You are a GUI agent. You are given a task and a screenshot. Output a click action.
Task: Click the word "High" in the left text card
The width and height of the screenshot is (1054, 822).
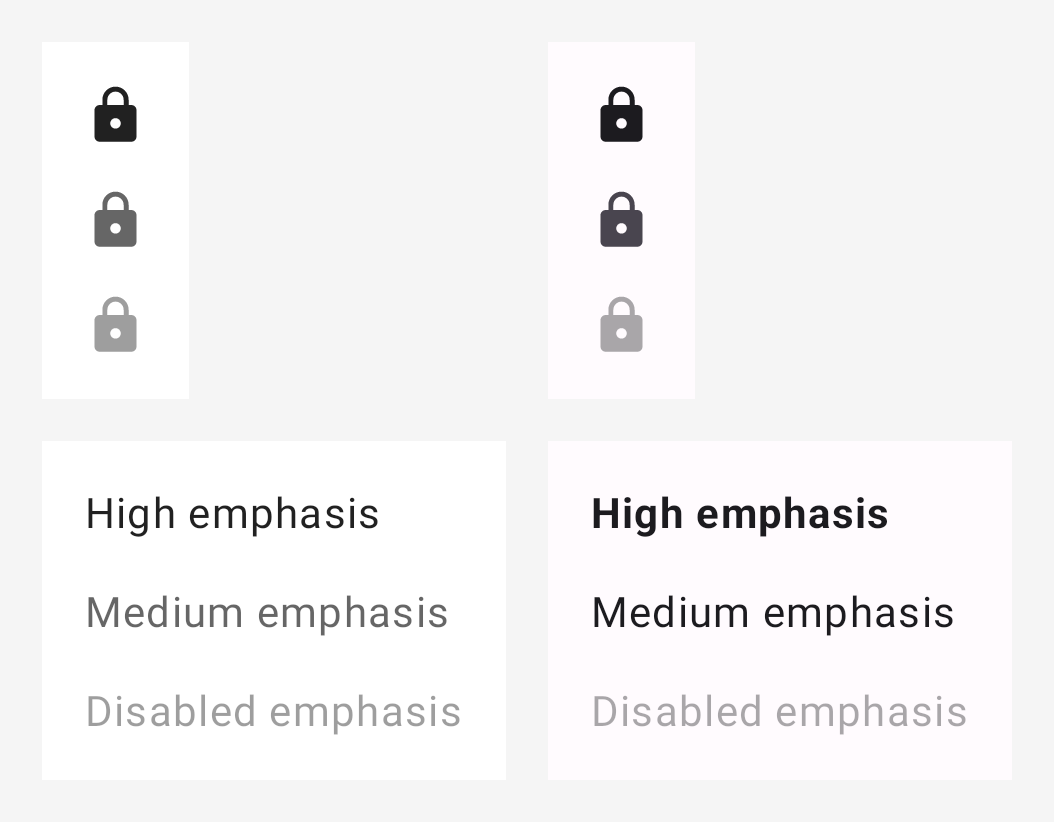(x=130, y=514)
